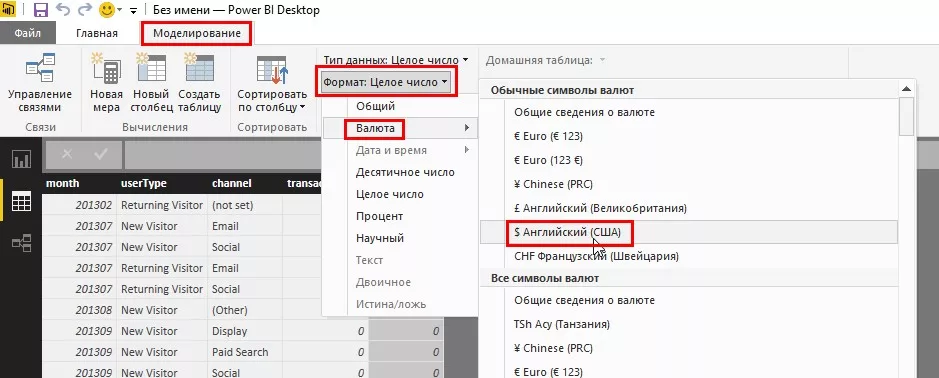Open the Relationships view in sidebar
The height and width of the screenshot is (378, 939).
[21, 243]
